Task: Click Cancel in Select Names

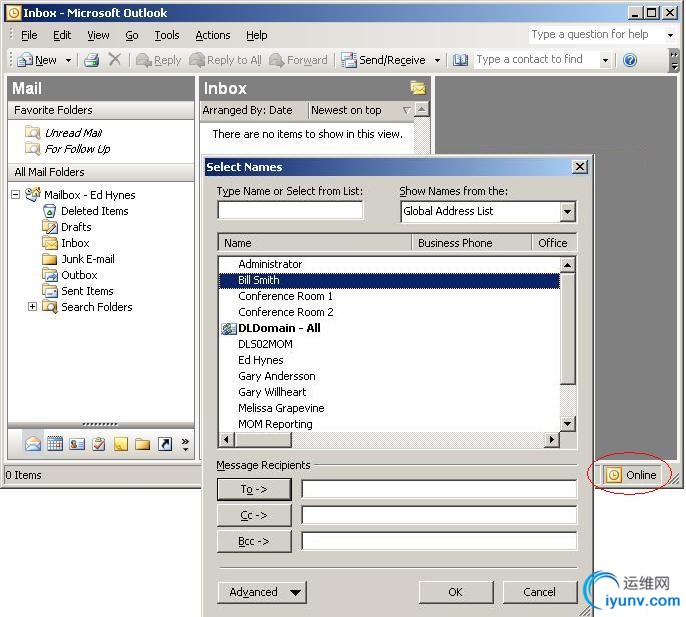Action: 539,592
